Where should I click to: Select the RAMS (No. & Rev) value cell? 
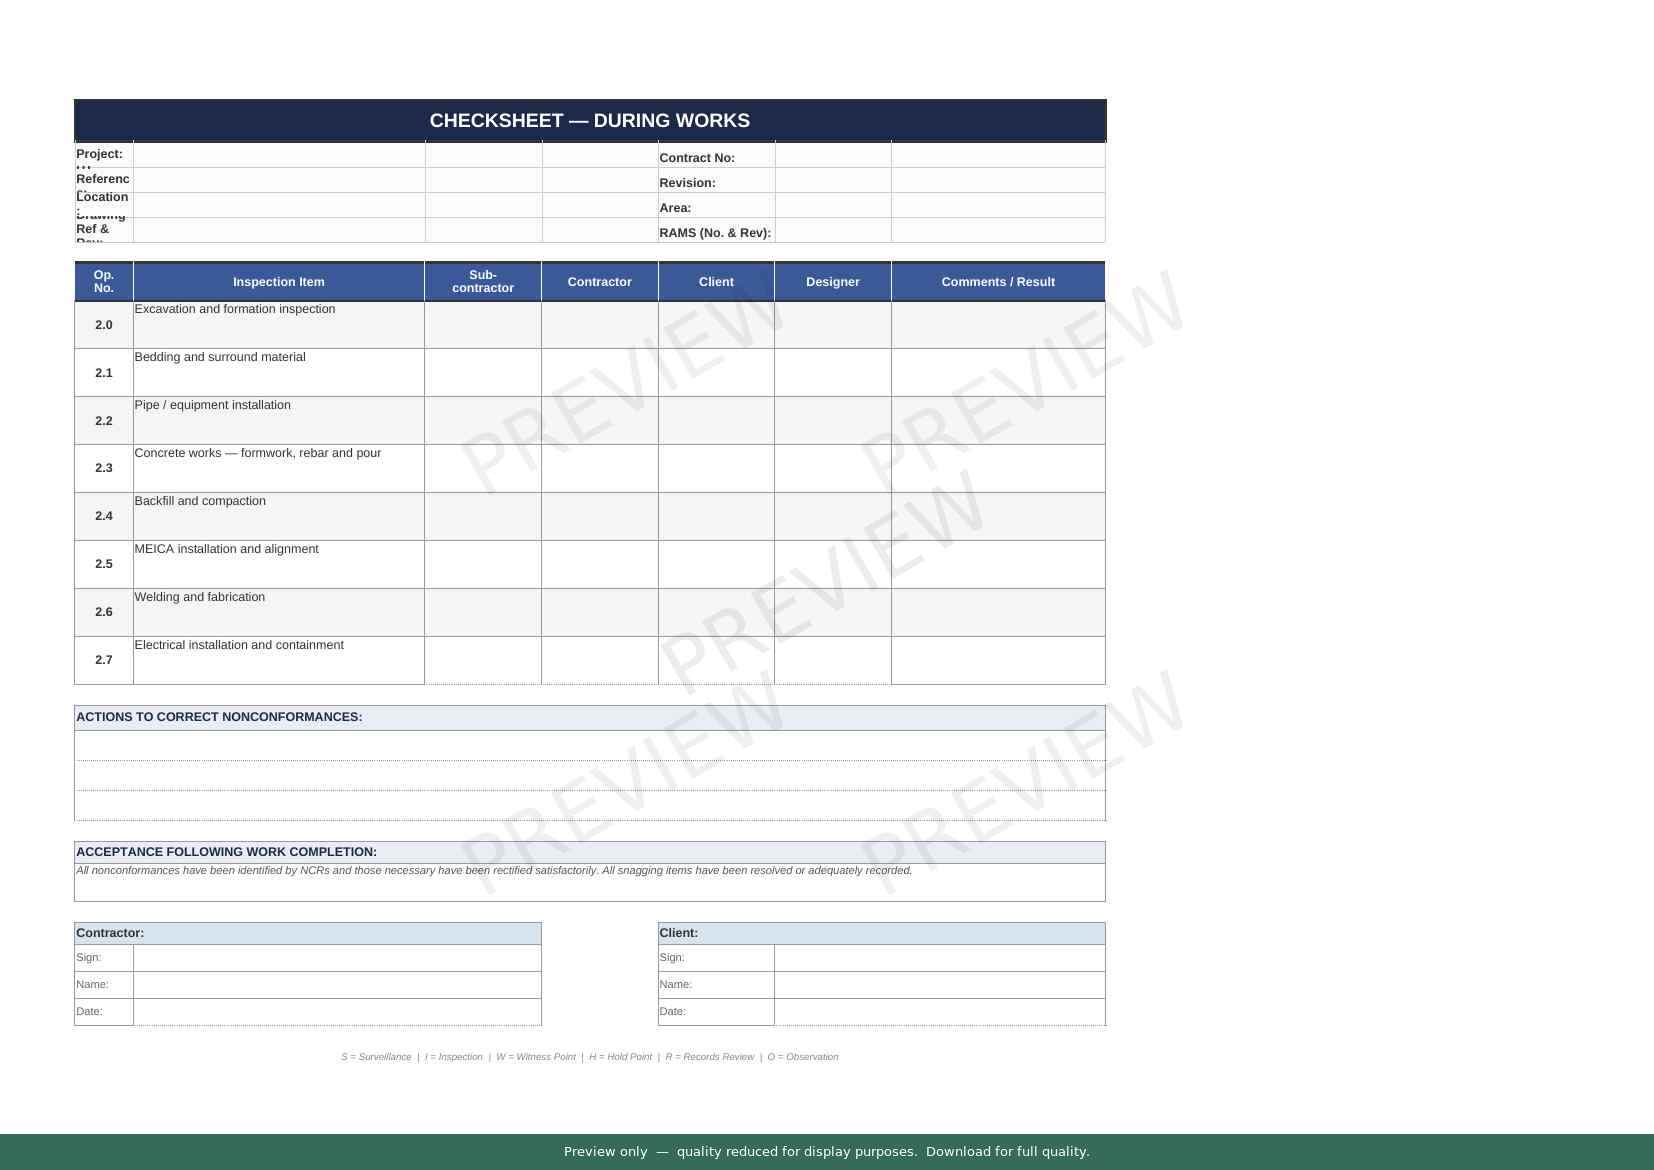point(832,231)
